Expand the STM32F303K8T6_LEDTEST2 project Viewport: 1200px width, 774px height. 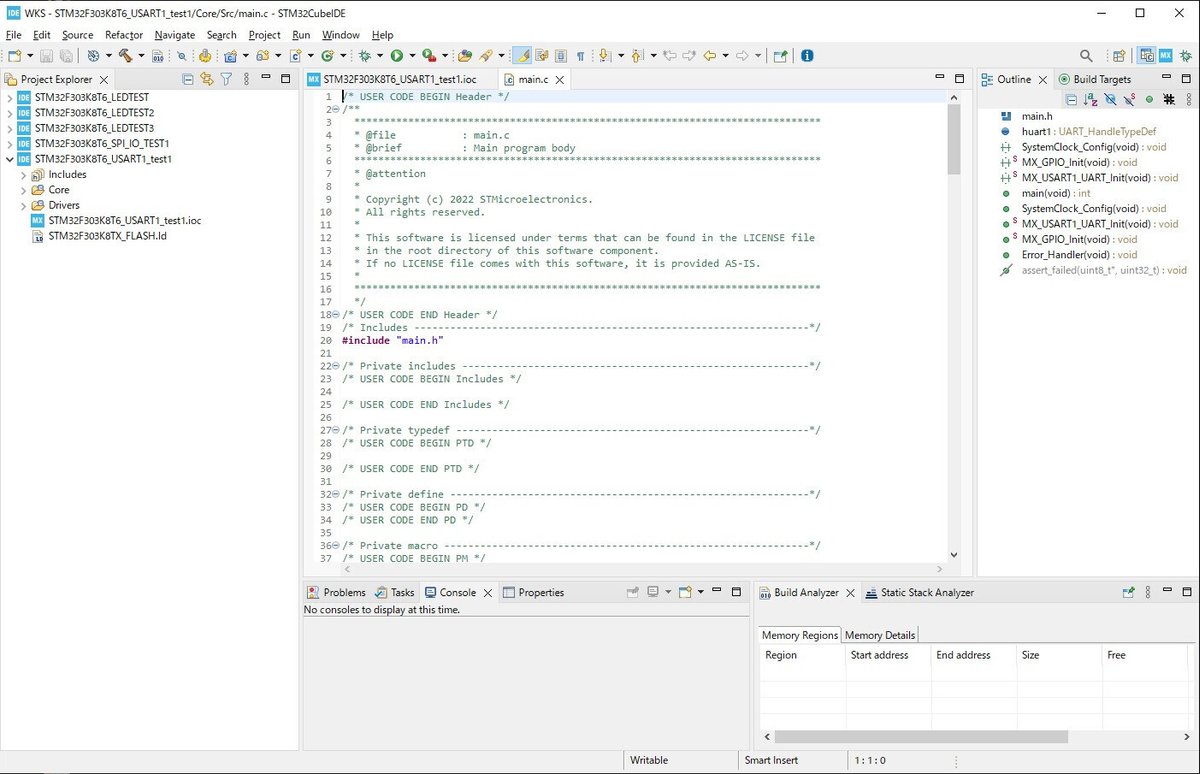[10, 113]
